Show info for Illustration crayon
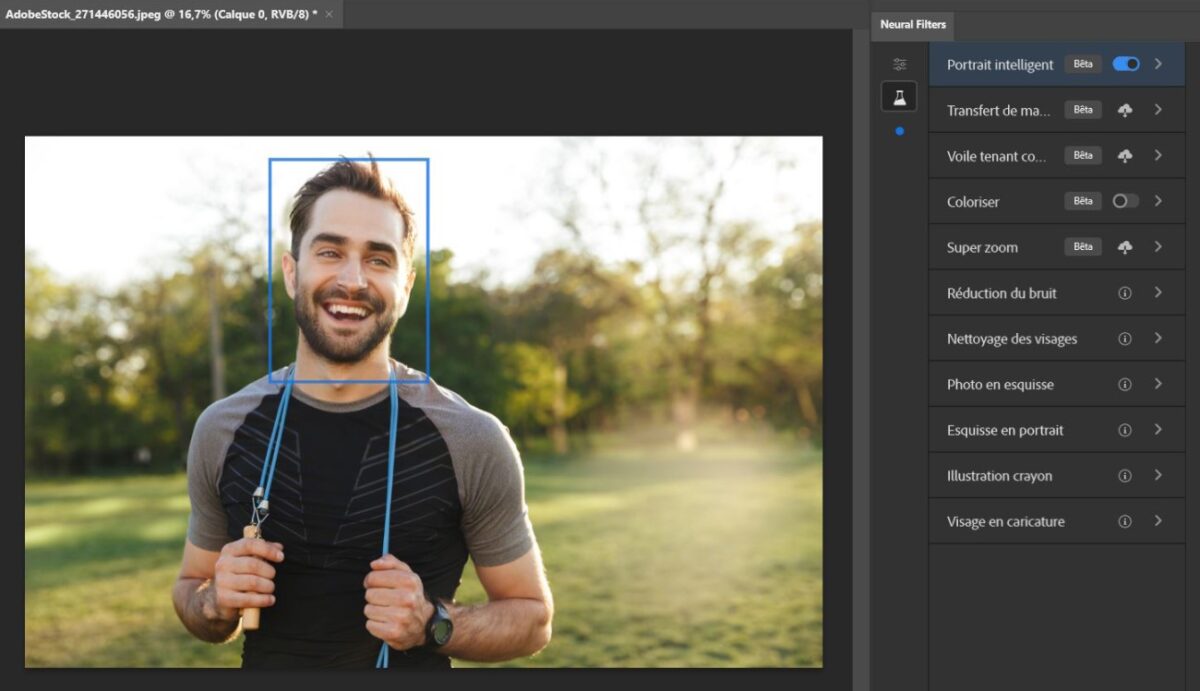1200x691 pixels. point(1125,476)
